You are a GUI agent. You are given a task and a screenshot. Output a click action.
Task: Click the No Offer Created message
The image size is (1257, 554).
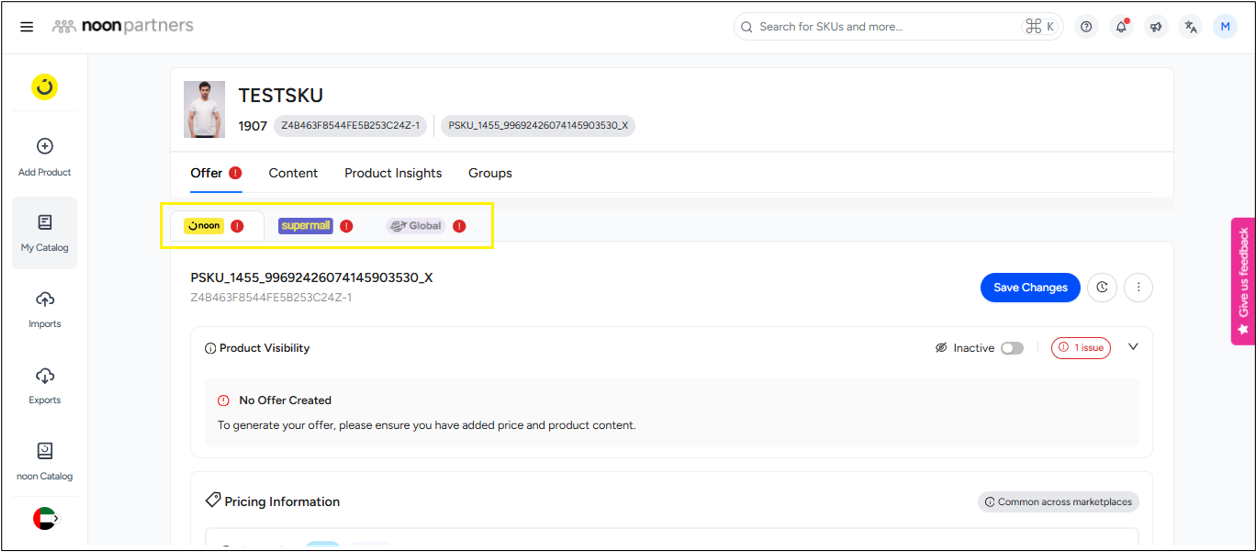(x=672, y=412)
